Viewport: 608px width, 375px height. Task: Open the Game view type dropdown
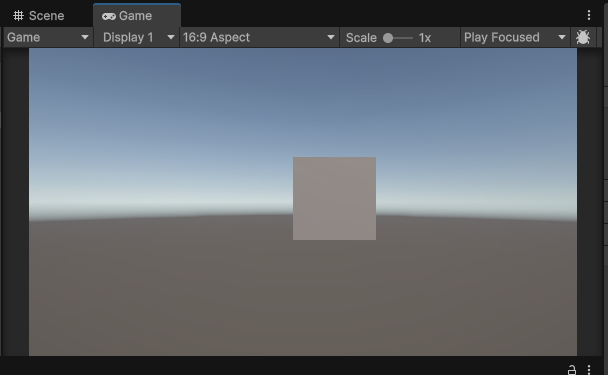tap(48, 37)
